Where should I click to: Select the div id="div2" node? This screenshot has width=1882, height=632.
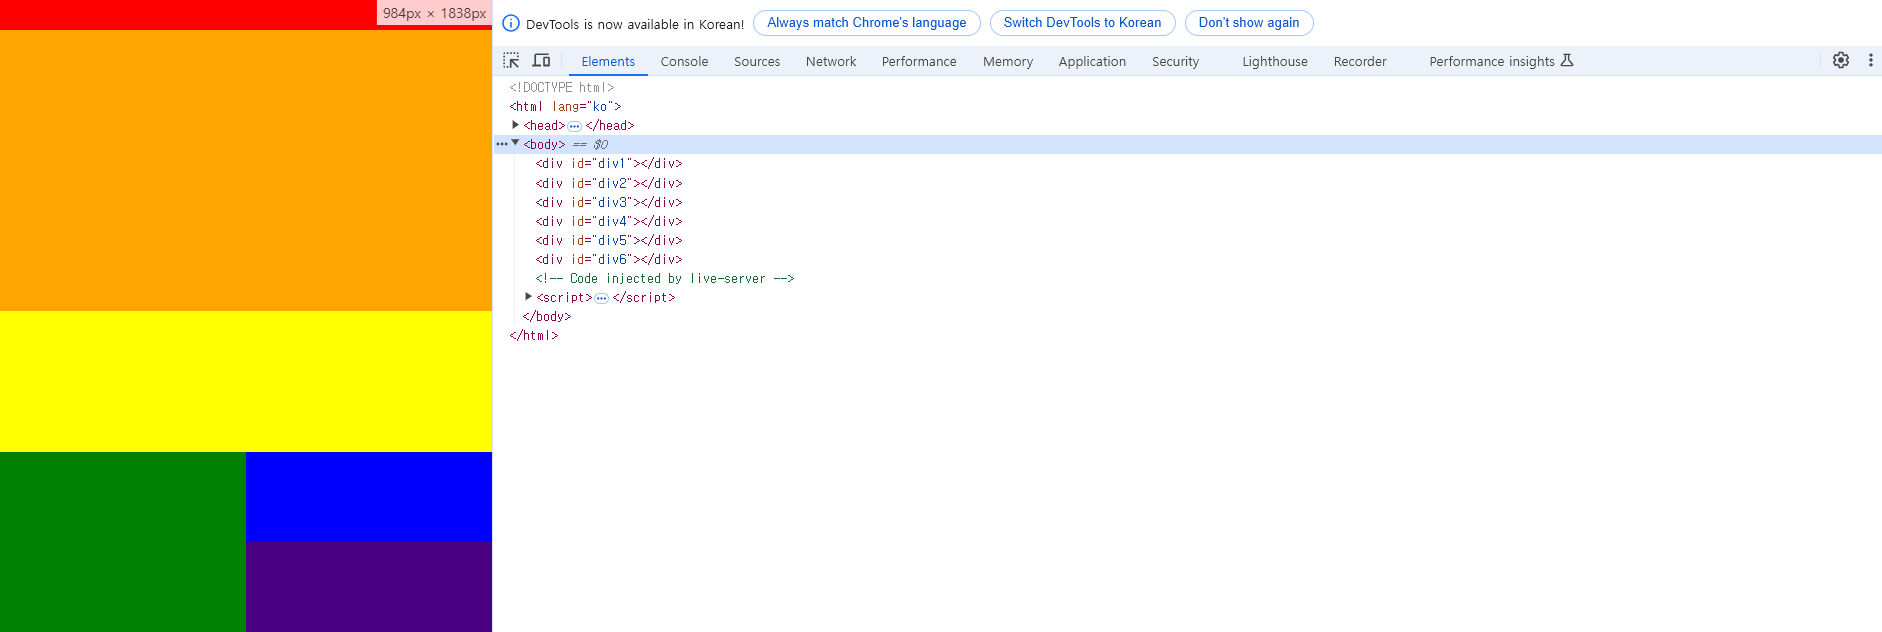(x=609, y=183)
